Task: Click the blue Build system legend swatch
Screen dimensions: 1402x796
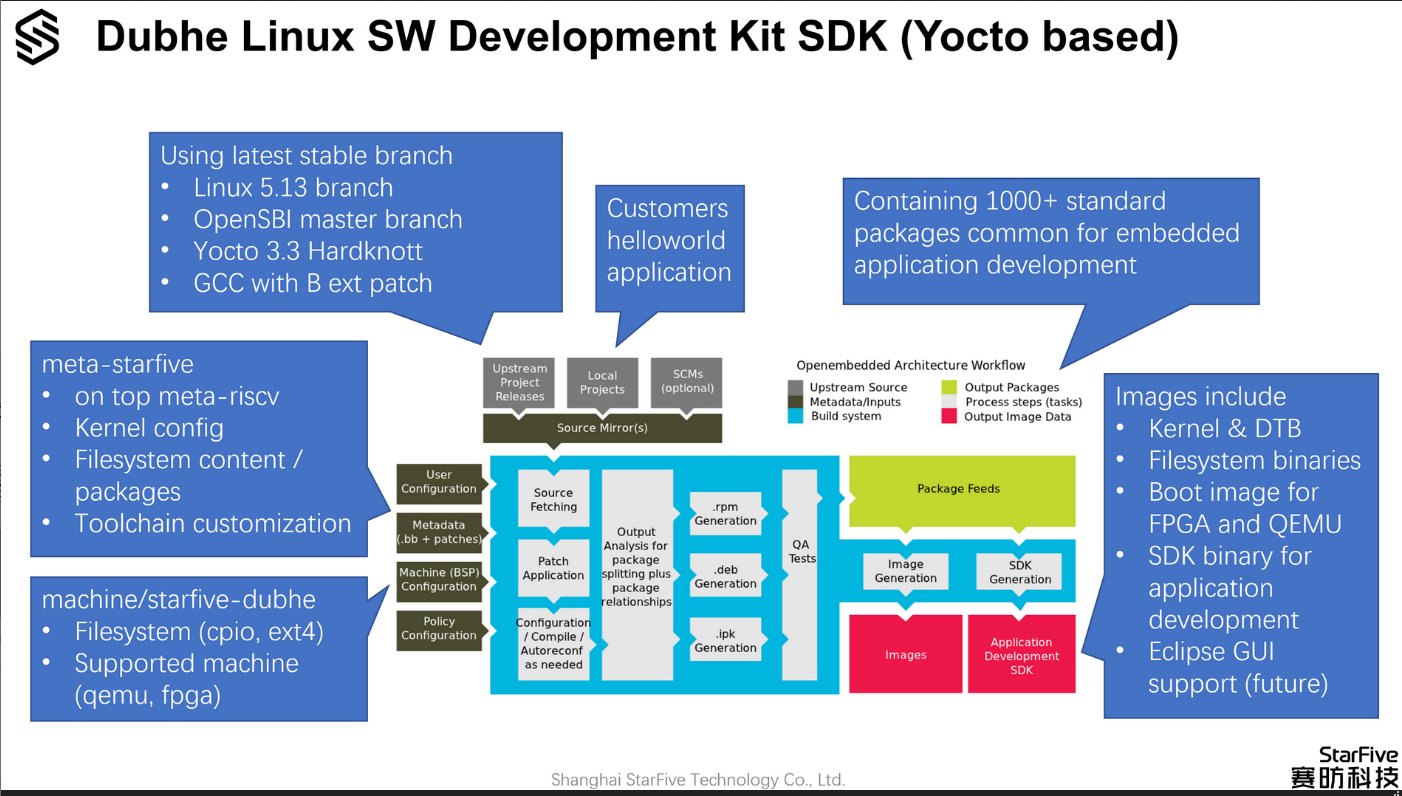Action: click(795, 416)
